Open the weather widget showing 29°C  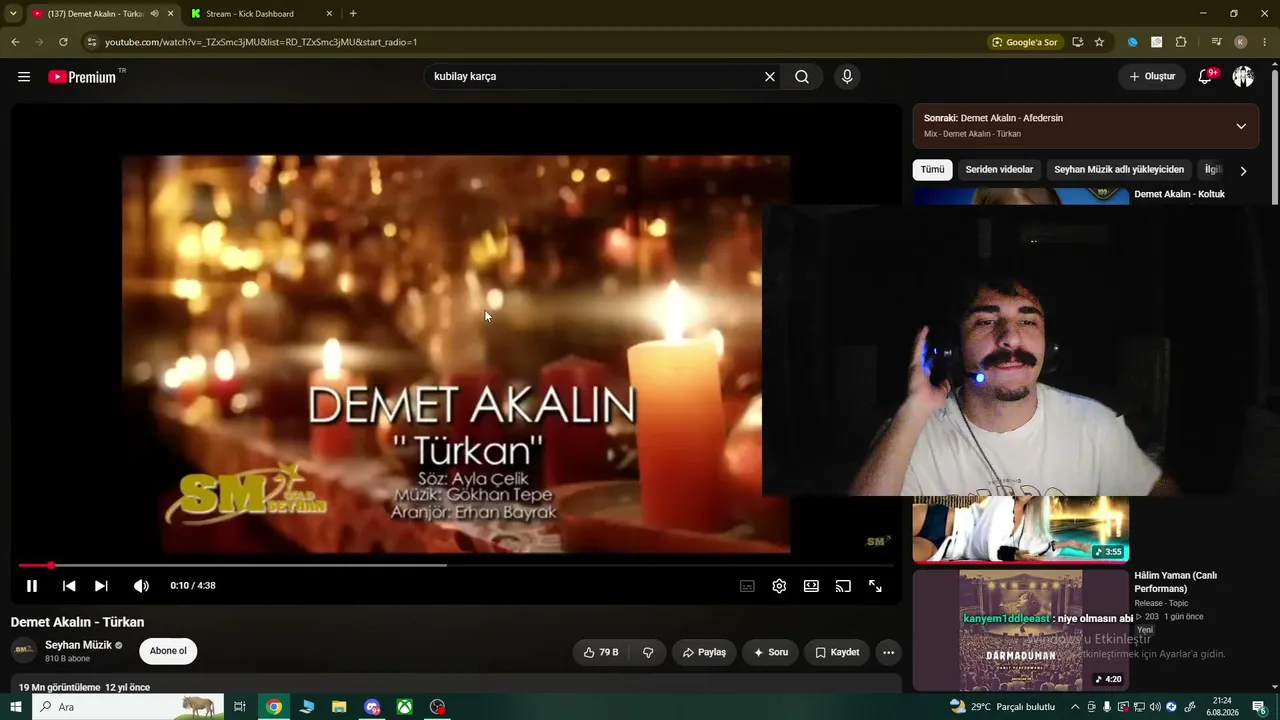point(1002,707)
